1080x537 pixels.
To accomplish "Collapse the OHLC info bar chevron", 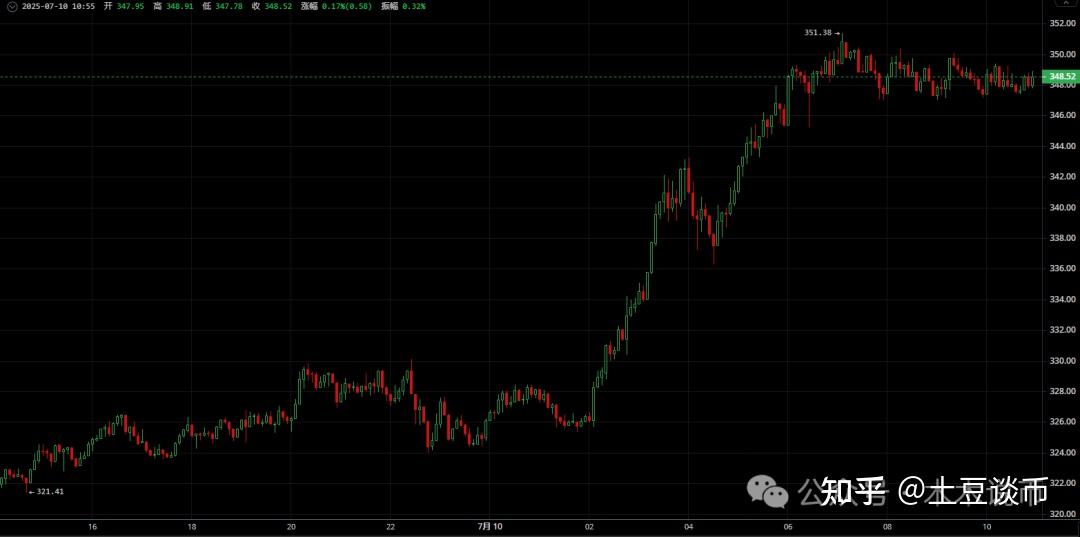I will point(11,6).
